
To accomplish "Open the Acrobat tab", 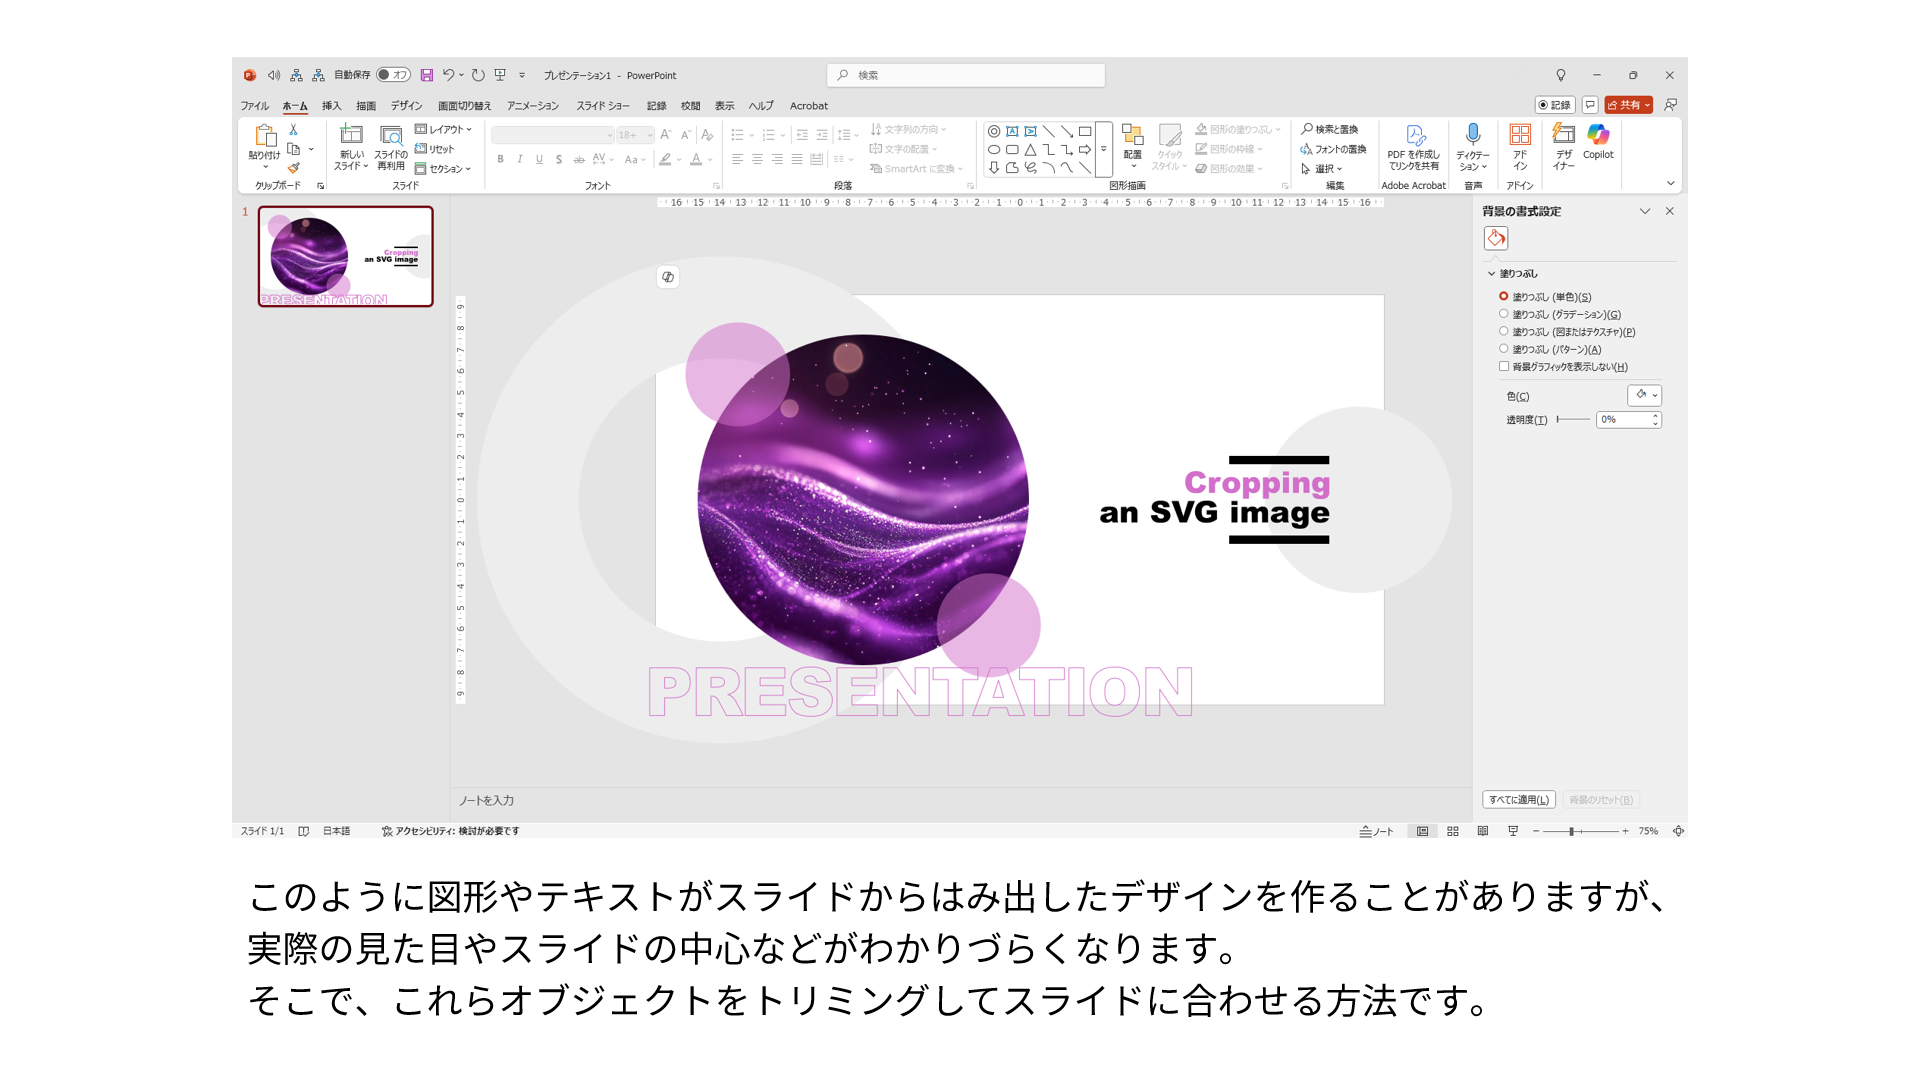I will click(809, 105).
